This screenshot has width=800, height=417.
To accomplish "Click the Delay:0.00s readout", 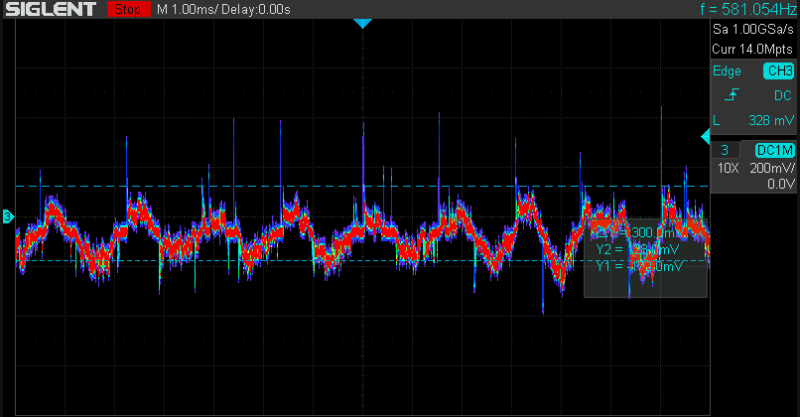I will [258, 9].
